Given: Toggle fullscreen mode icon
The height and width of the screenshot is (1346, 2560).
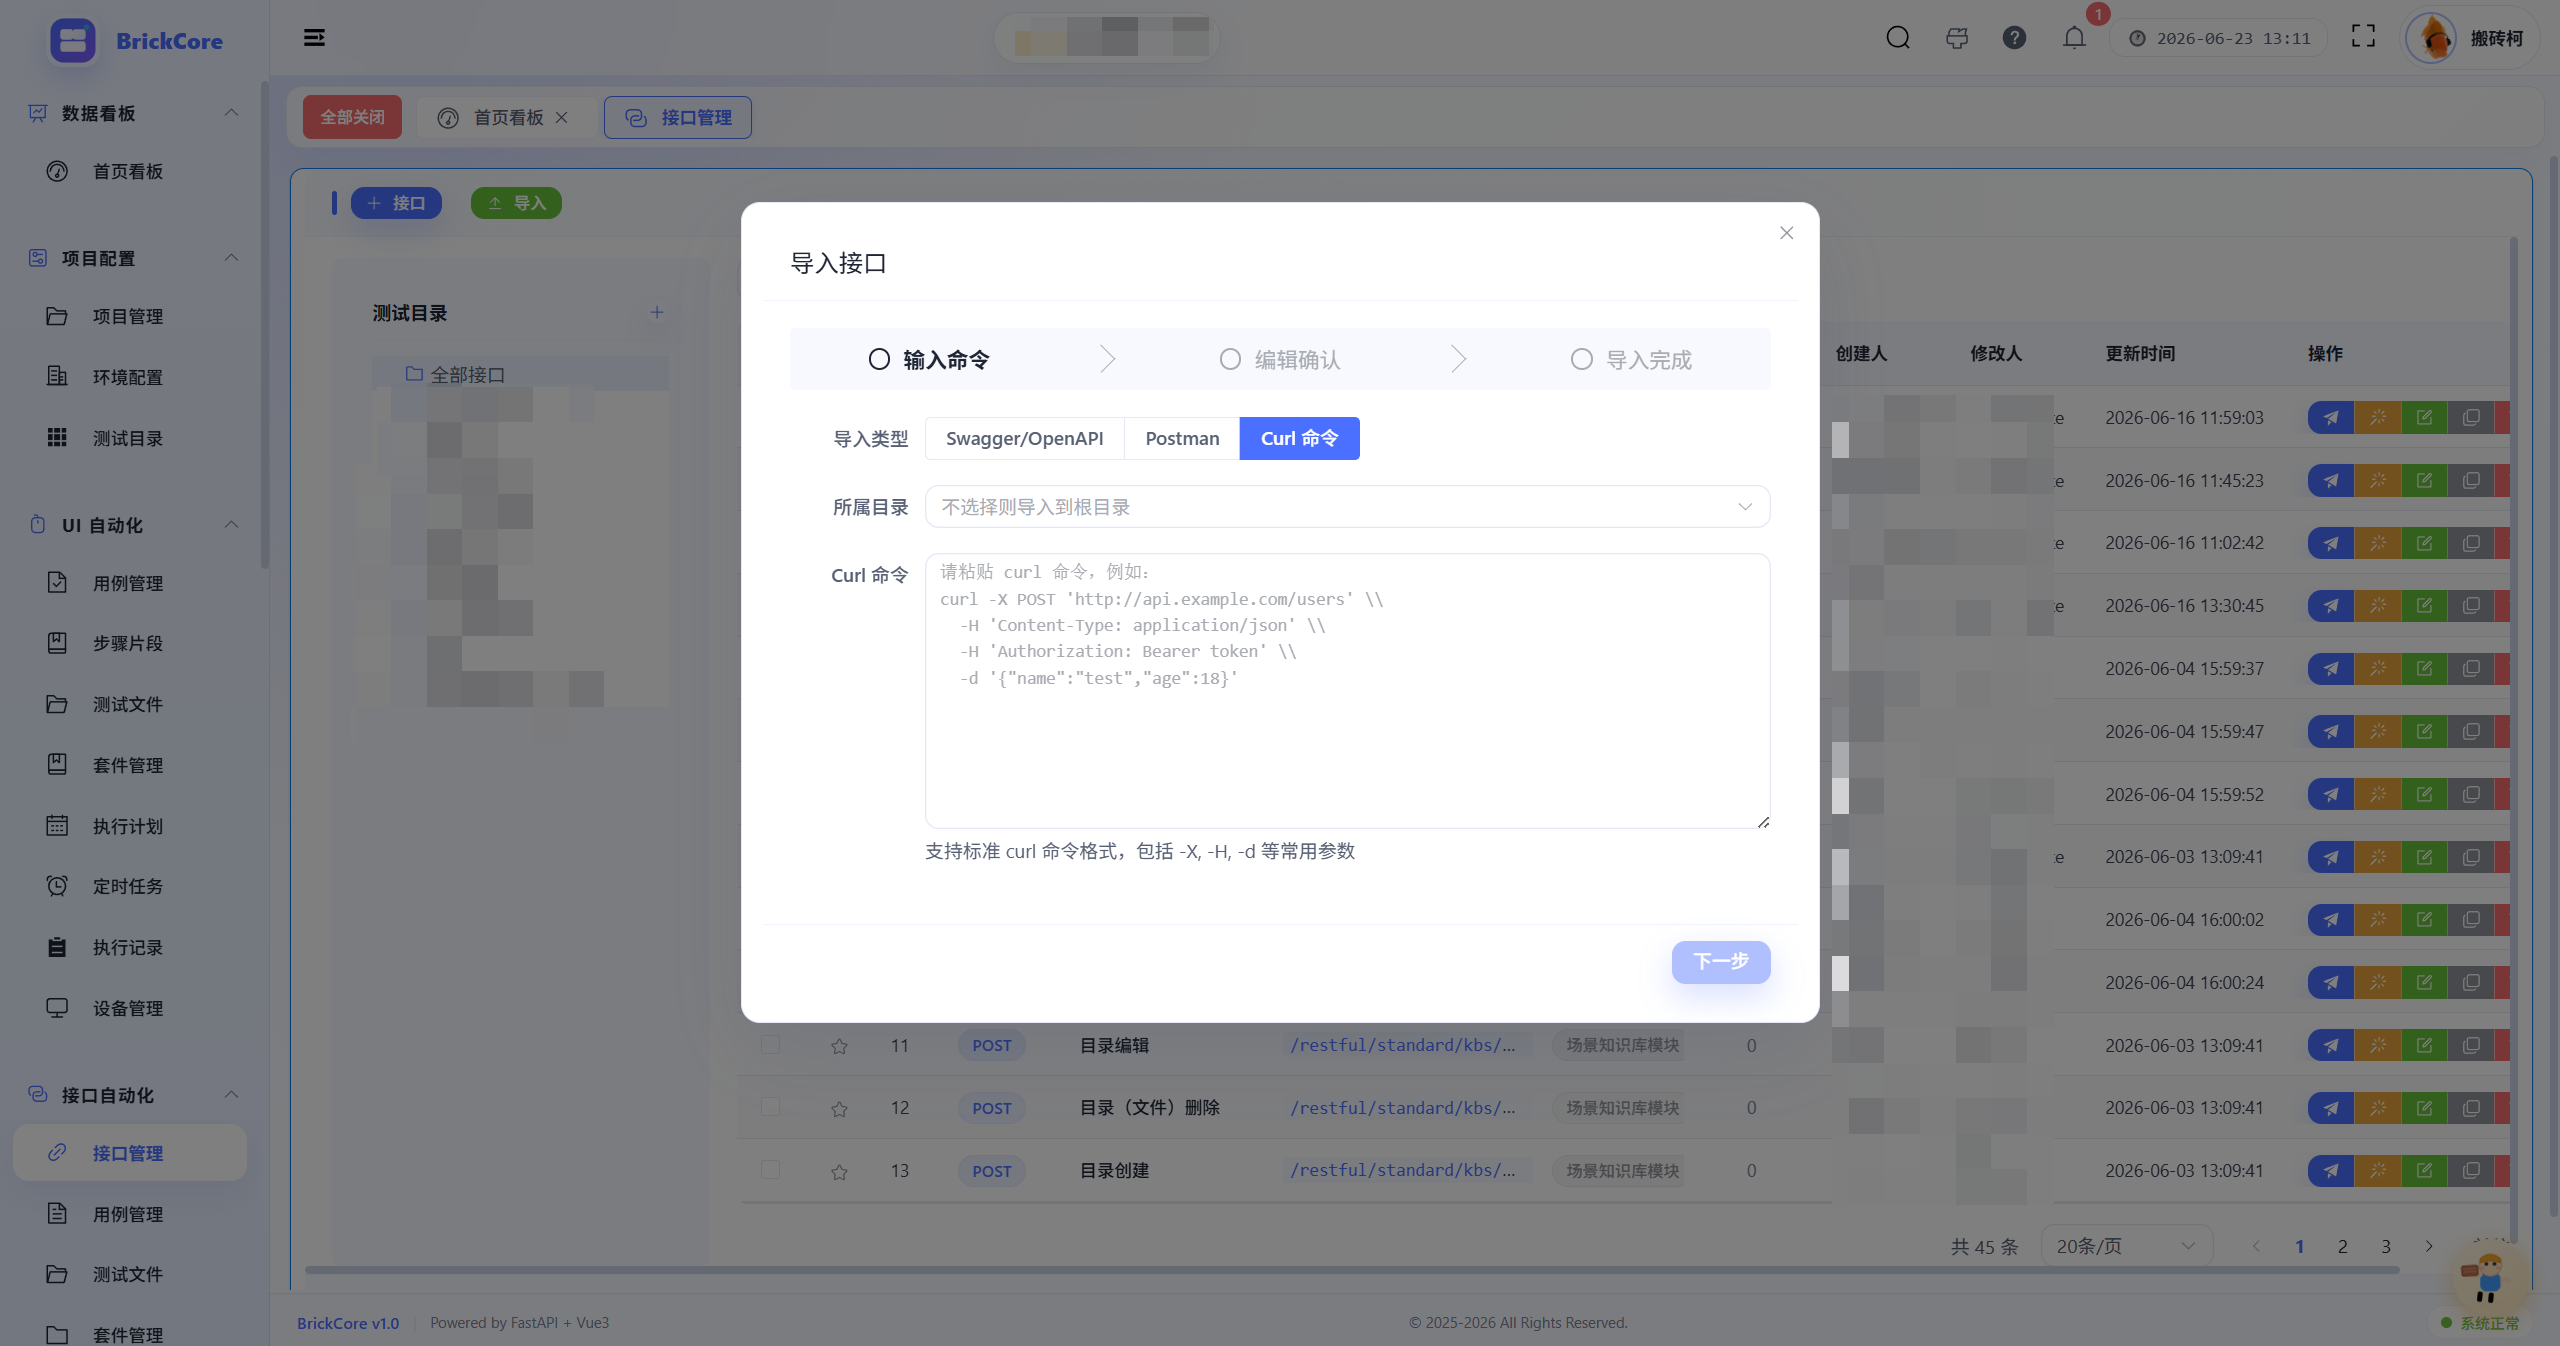Looking at the screenshot, I should click(x=2363, y=37).
